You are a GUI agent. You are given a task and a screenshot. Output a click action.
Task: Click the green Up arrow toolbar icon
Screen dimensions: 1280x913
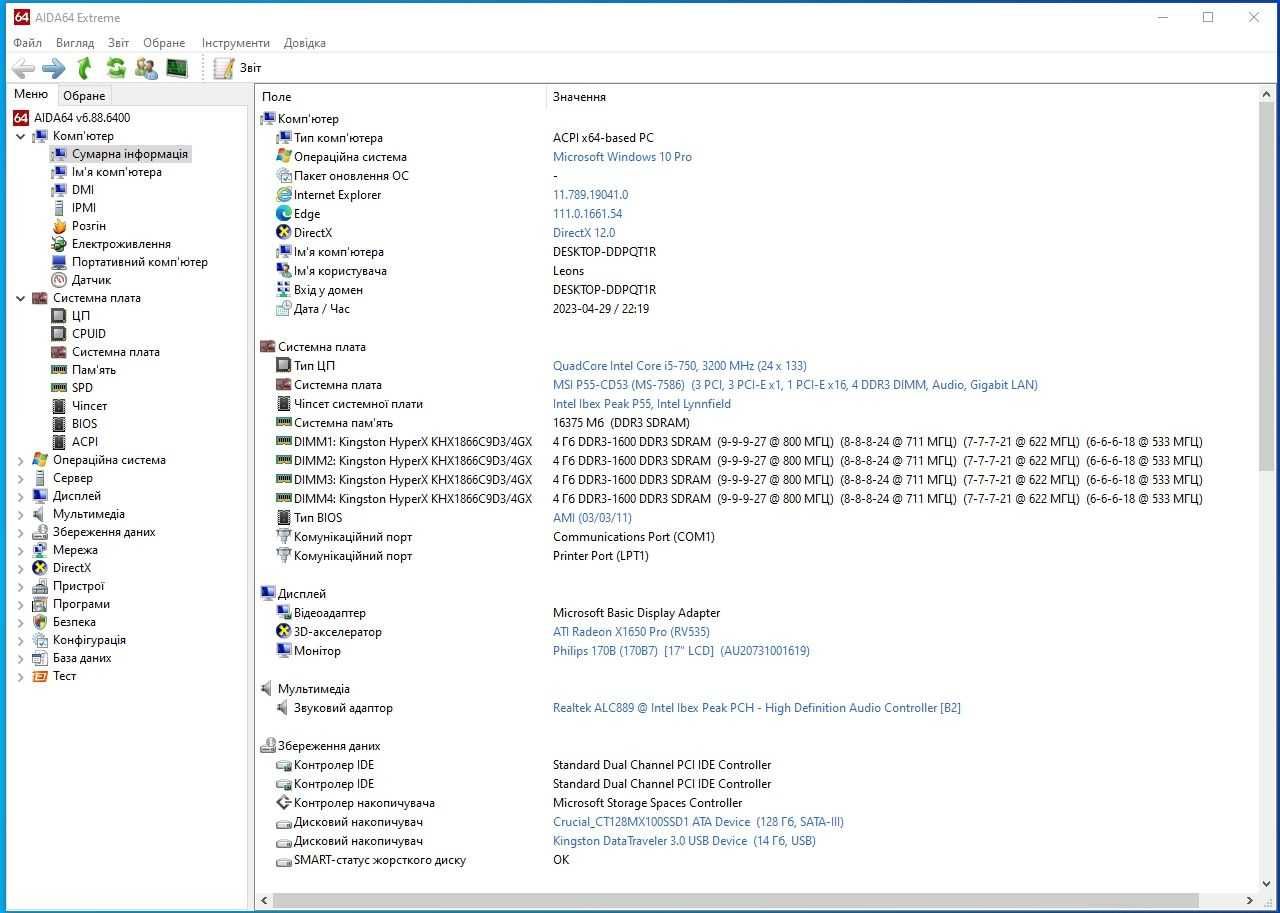point(85,68)
